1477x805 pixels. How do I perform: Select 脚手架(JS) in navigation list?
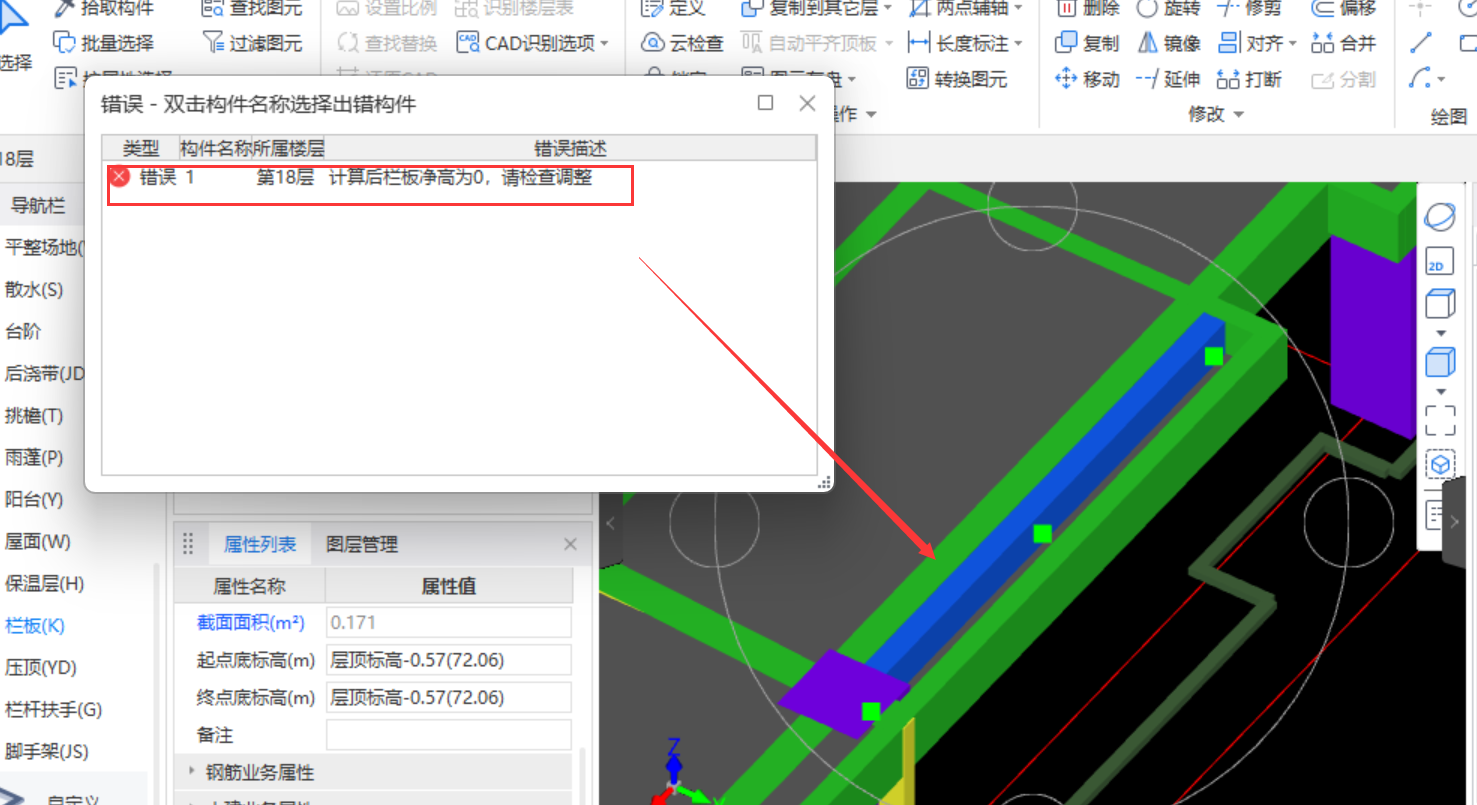47,751
